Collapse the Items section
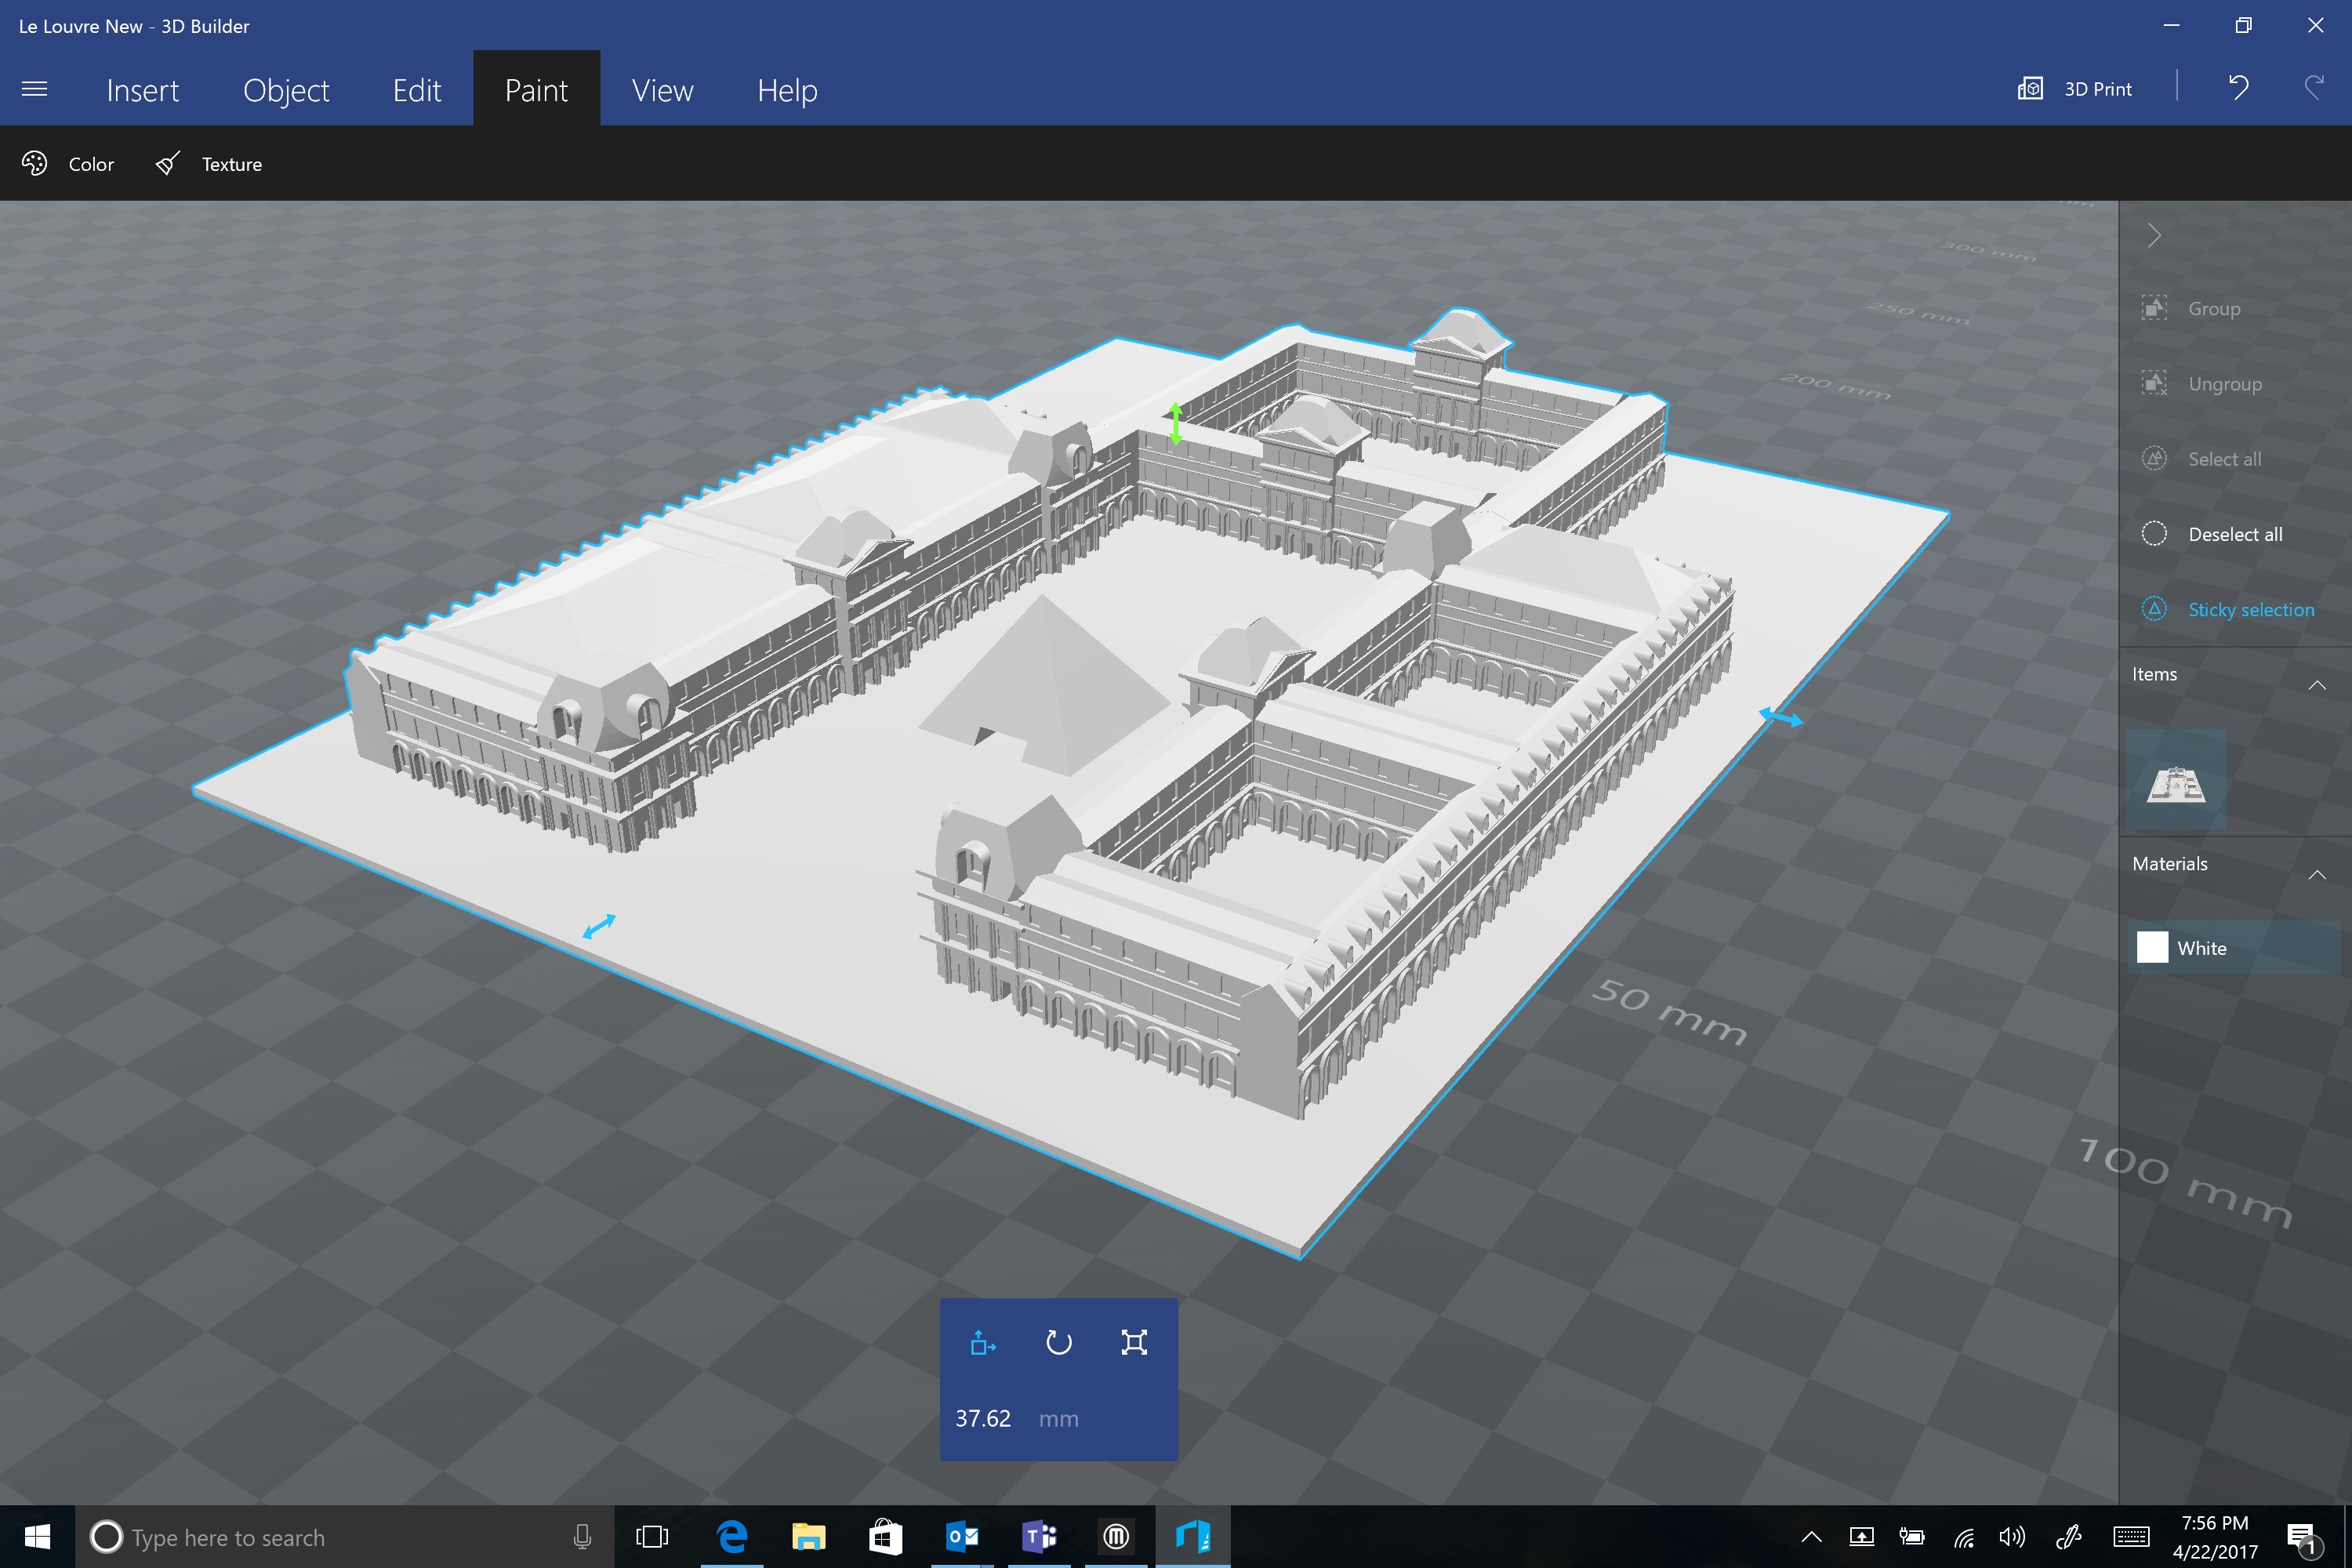The height and width of the screenshot is (1568, 2352). [2317, 685]
